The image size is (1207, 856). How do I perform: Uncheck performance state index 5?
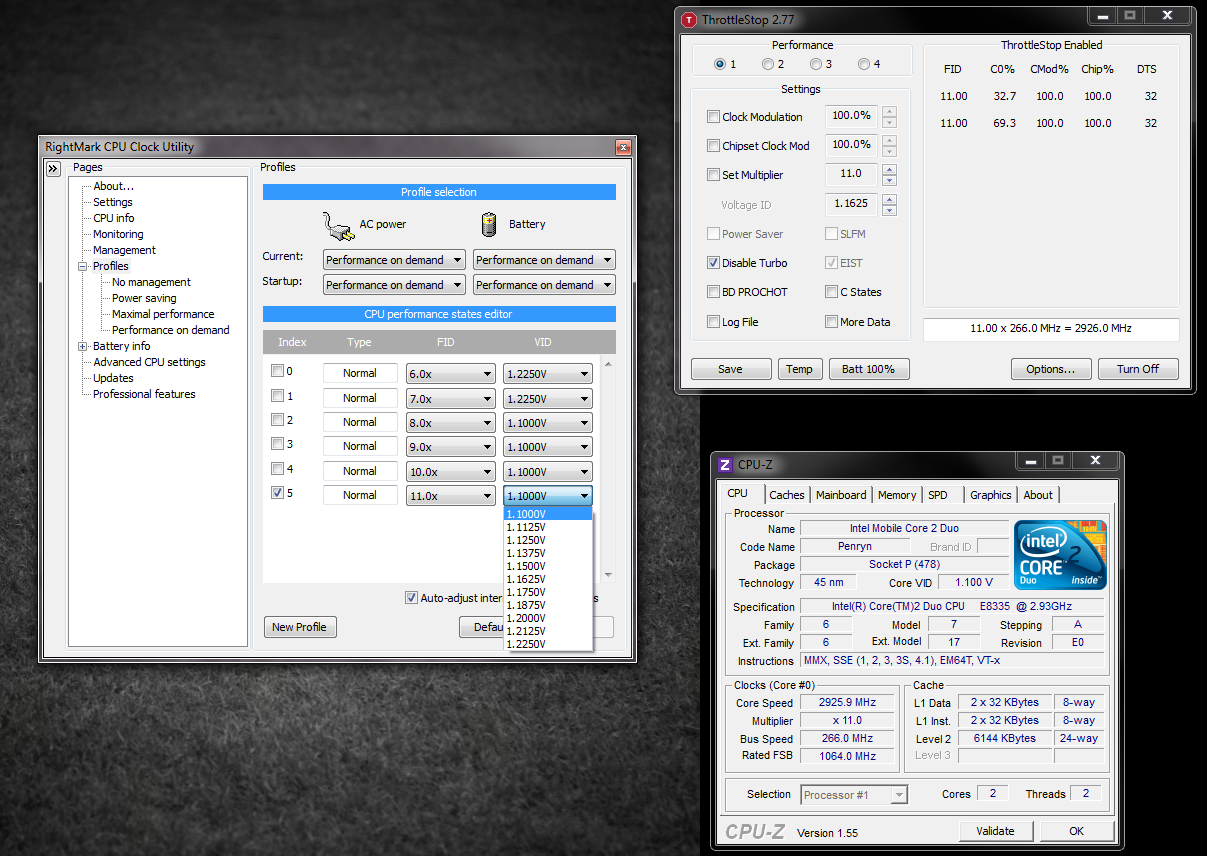tap(278, 493)
